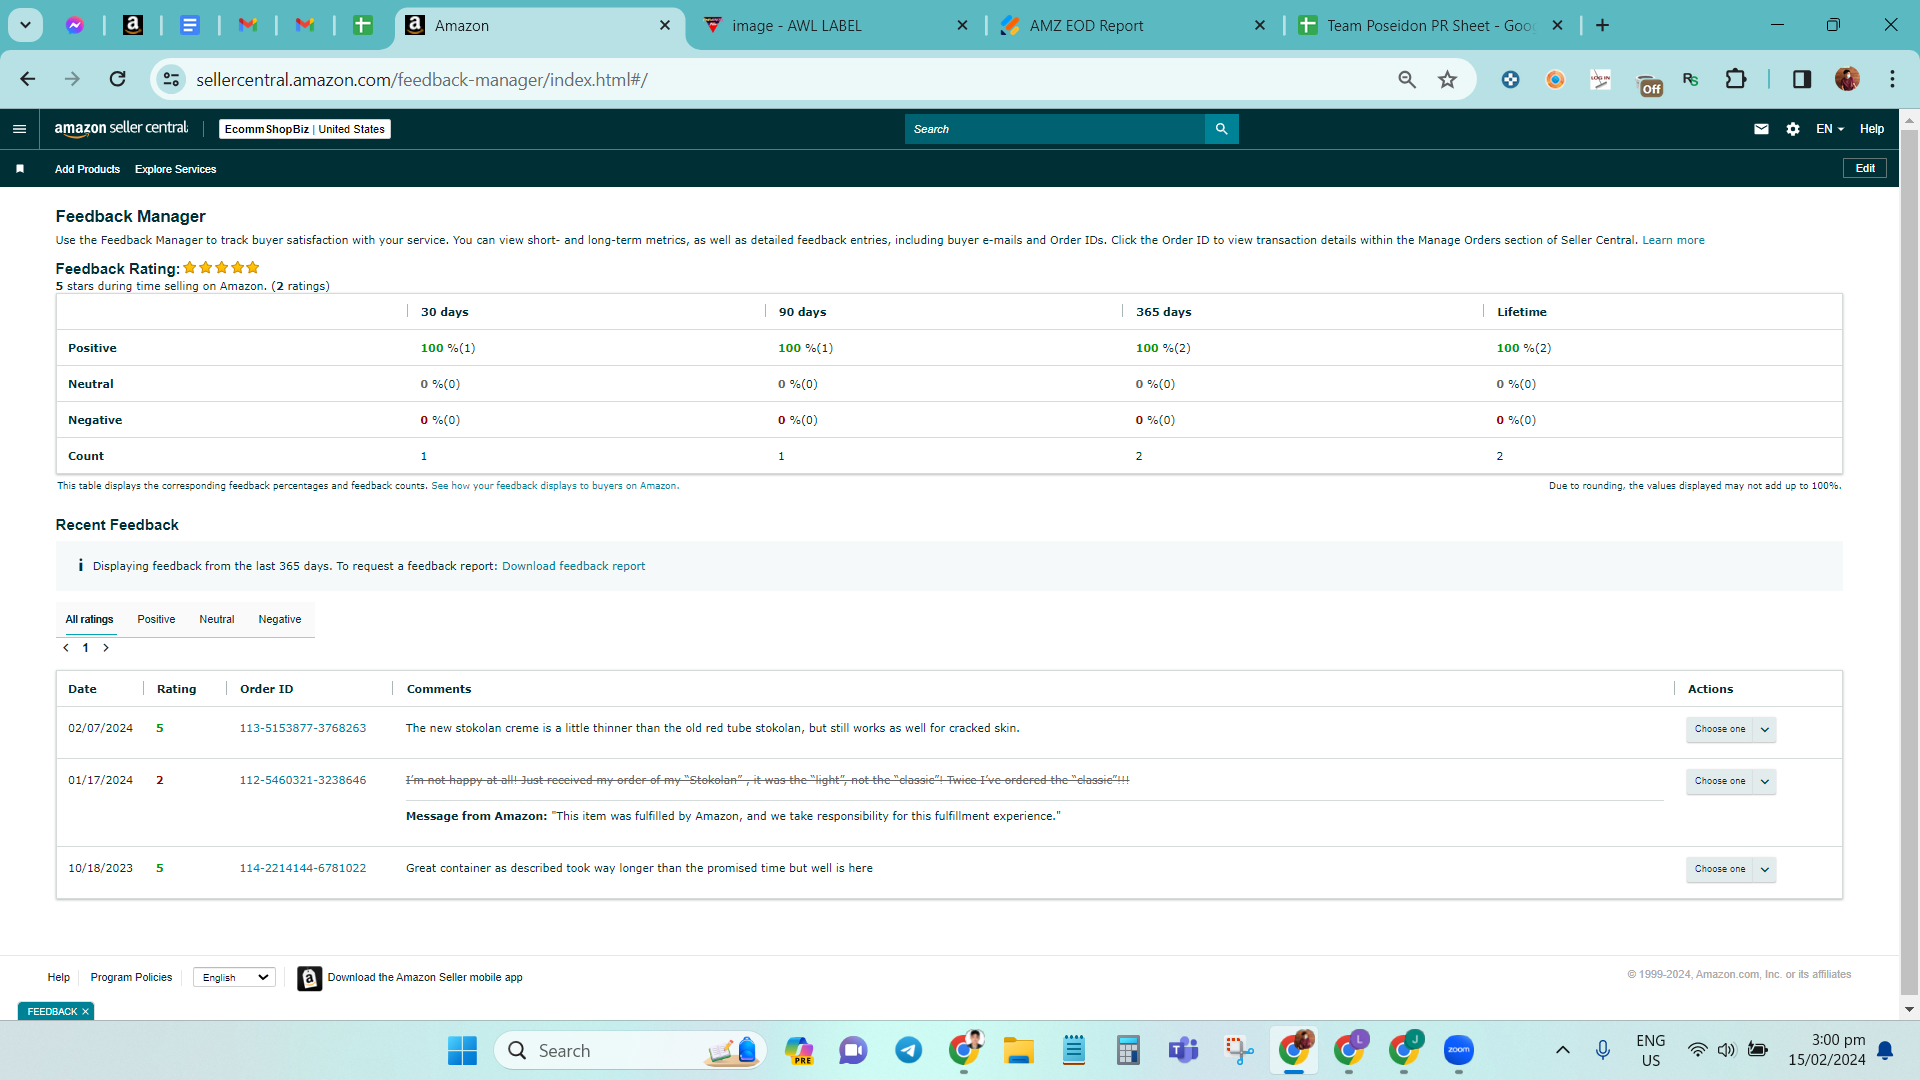1920x1080 pixels.
Task: Click the bookmark flag icon
Action: click(20, 169)
